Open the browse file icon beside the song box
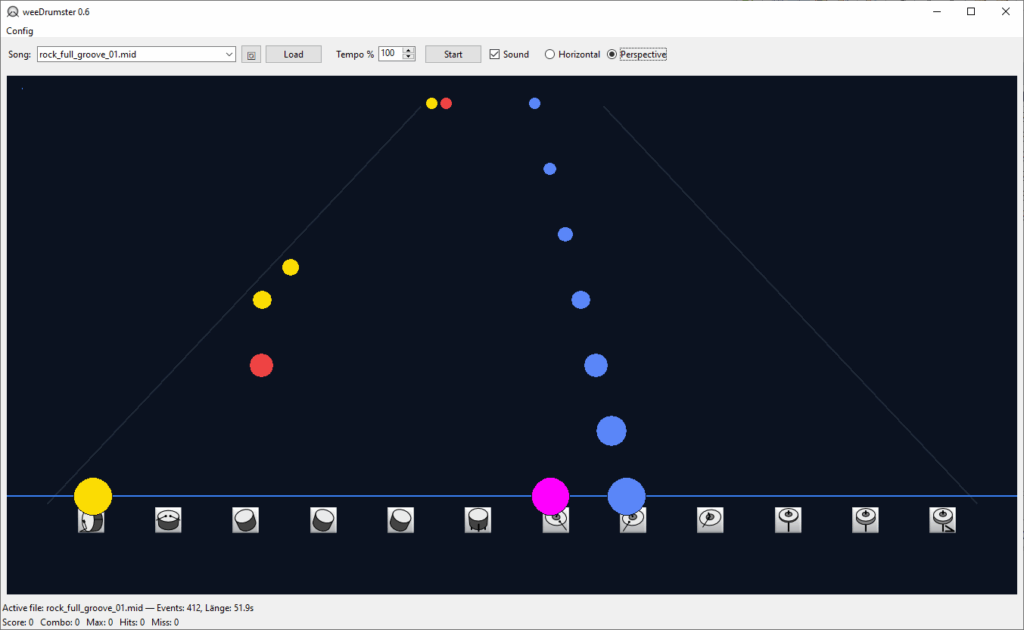The width and height of the screenshot is (1024, 630). (x=251, y=55)
